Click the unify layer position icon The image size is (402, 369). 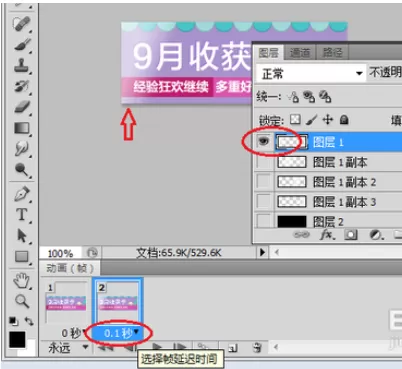click(x=294, y=97)
